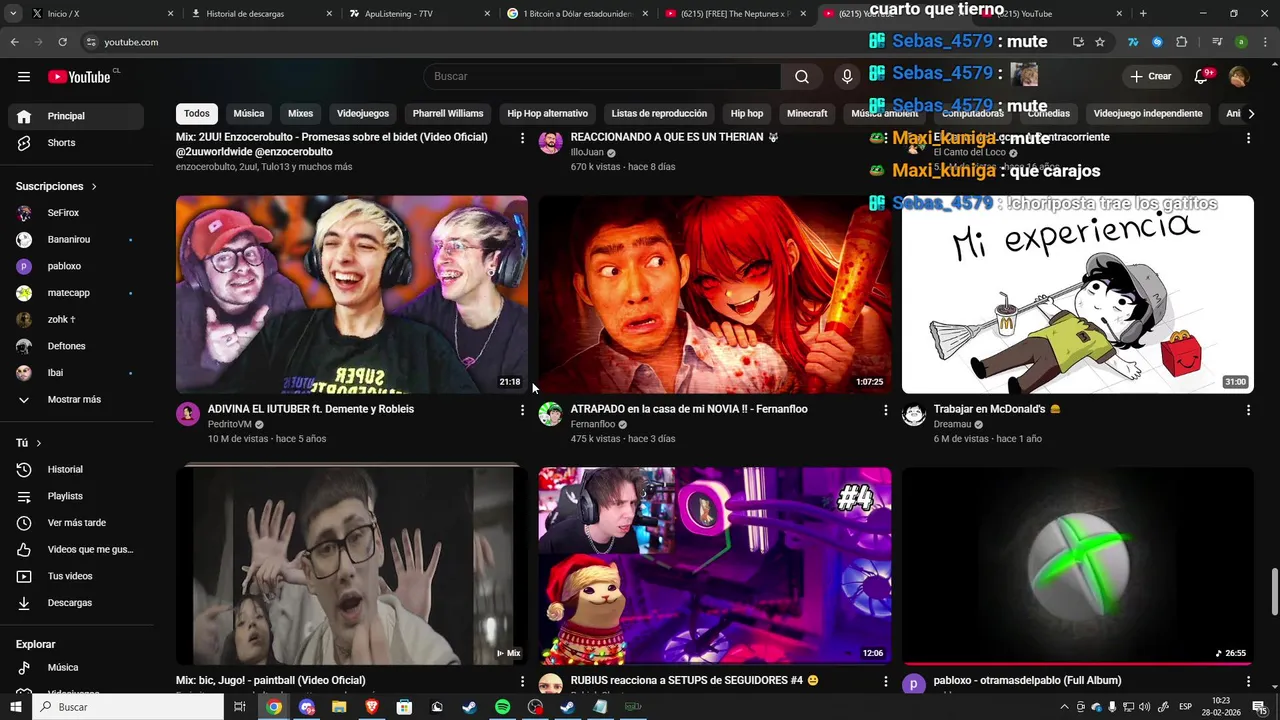Open File Explorer from taskbar
This screenshot has height=720, width=1280.
(x=339, y=707)
